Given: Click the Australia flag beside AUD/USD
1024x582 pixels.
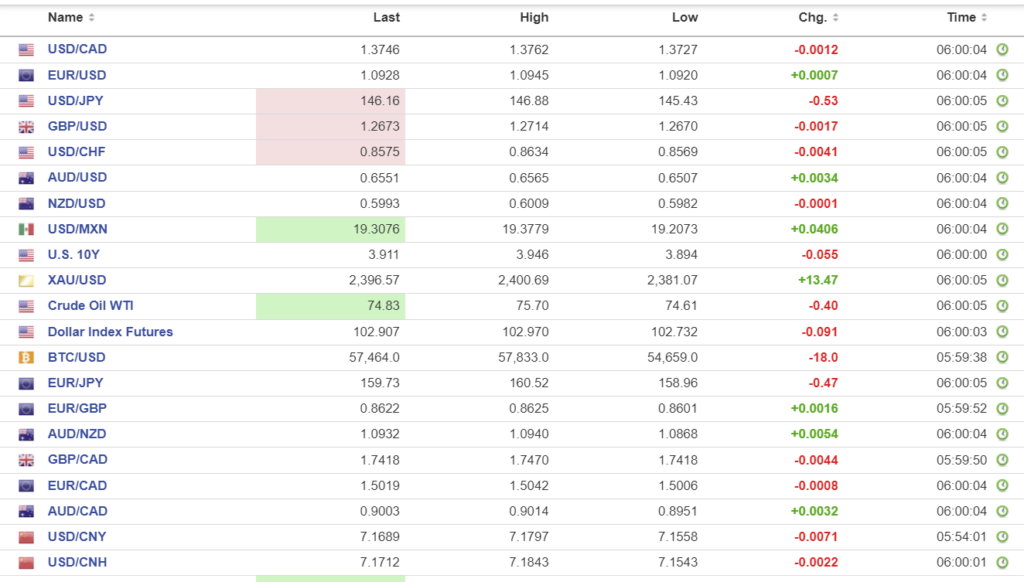Looking at the screenshot, I should (26, 178).
